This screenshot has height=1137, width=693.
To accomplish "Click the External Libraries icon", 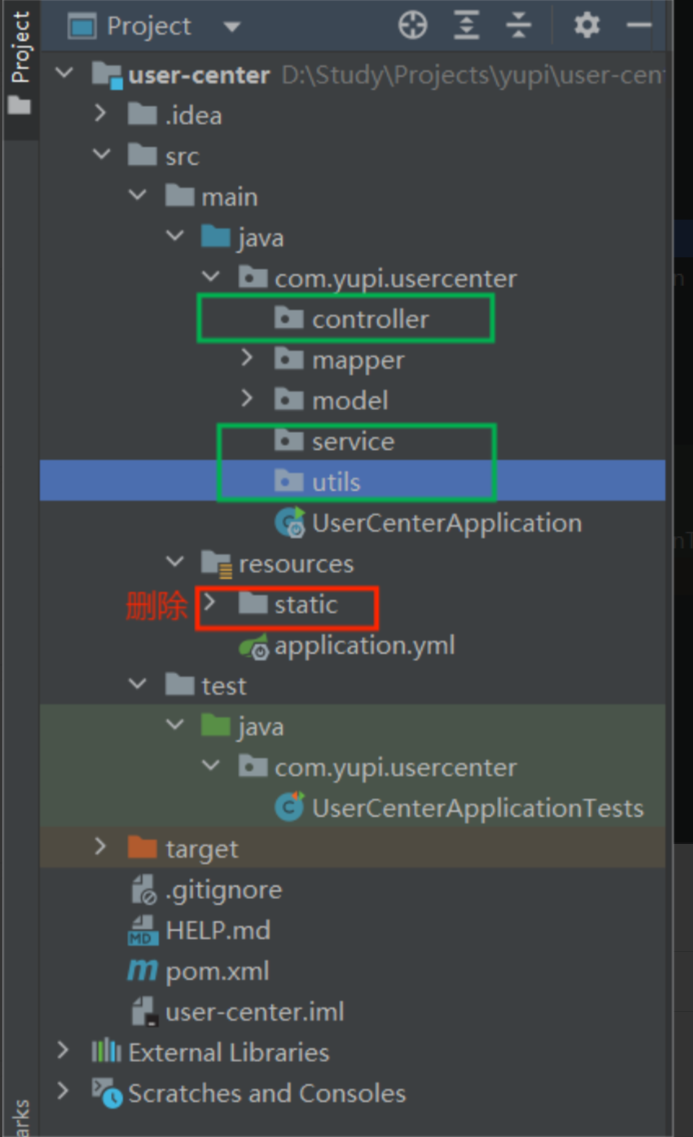I will (x=106, y=1052).
